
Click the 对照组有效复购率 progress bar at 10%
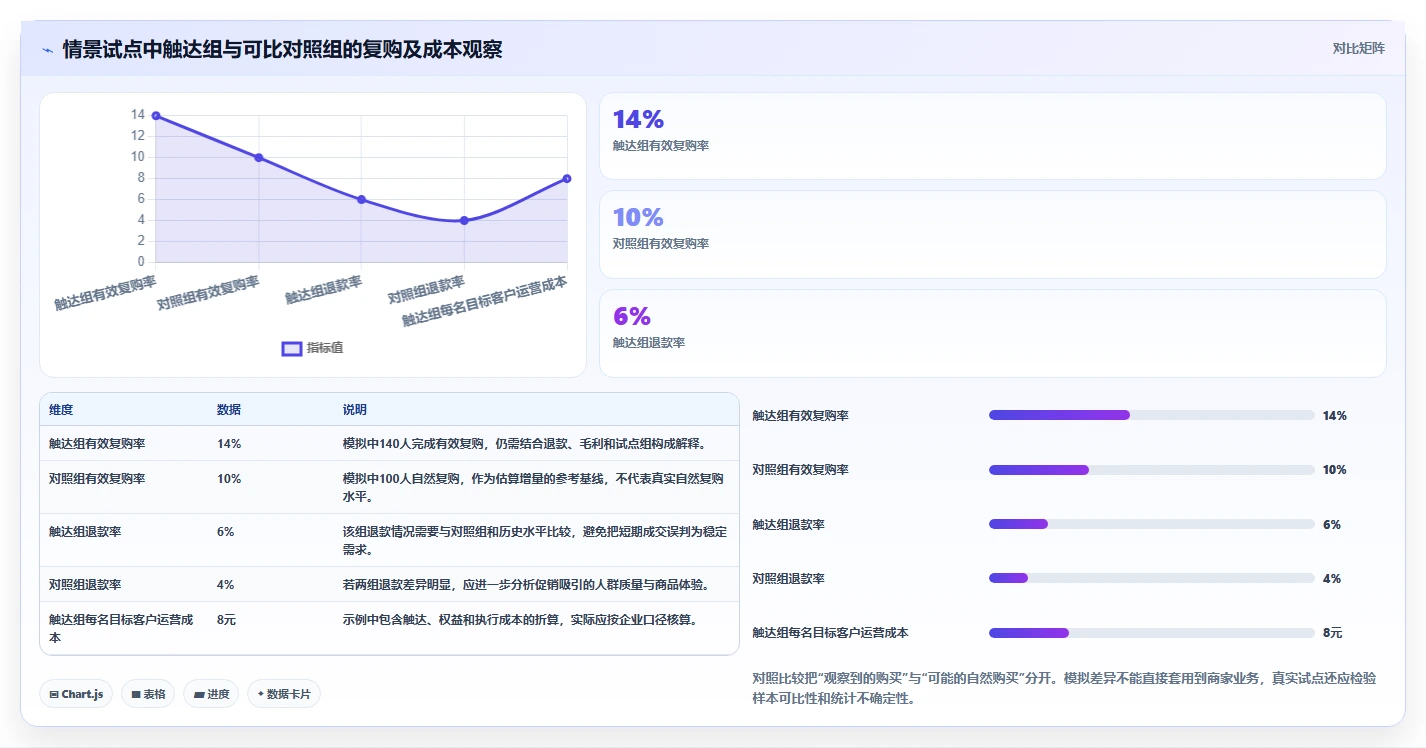coord(1151,470)
